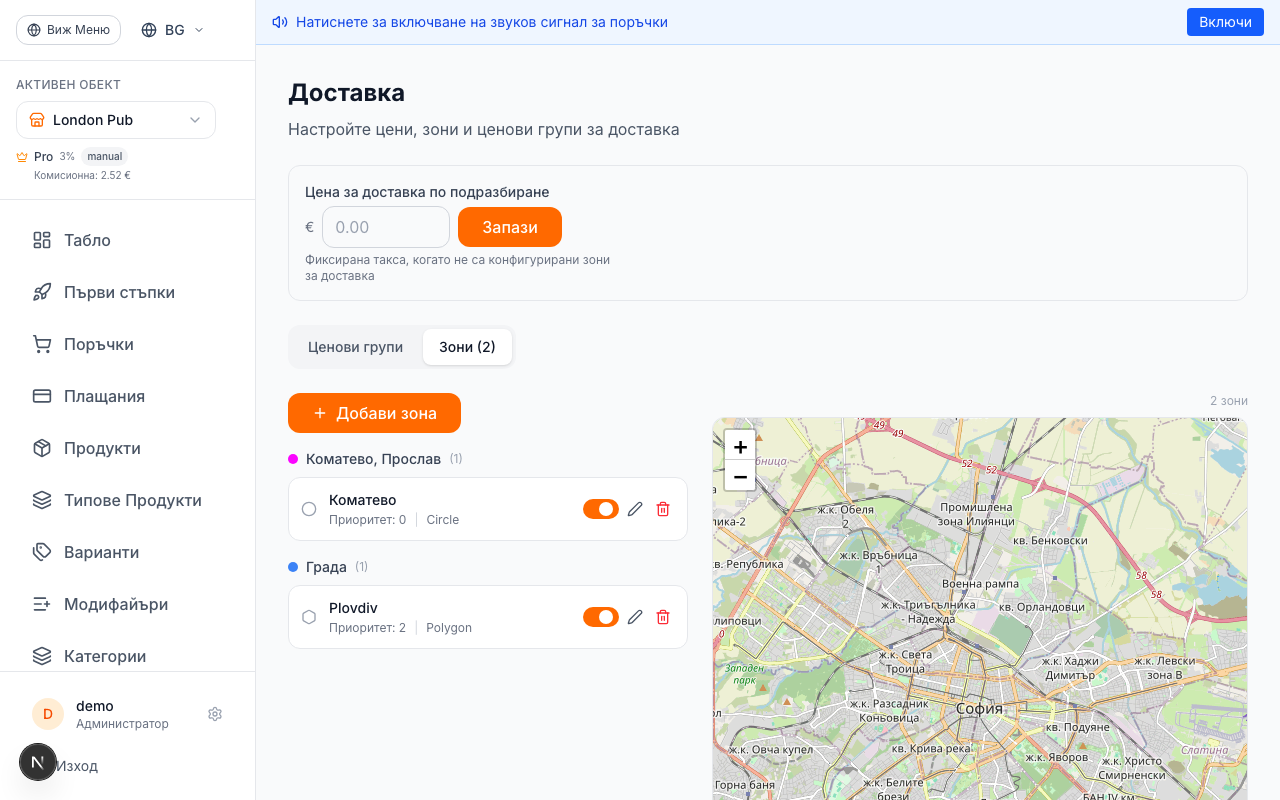
Task: Disable the Коматево zone toggle
Action: pos(600,509)
